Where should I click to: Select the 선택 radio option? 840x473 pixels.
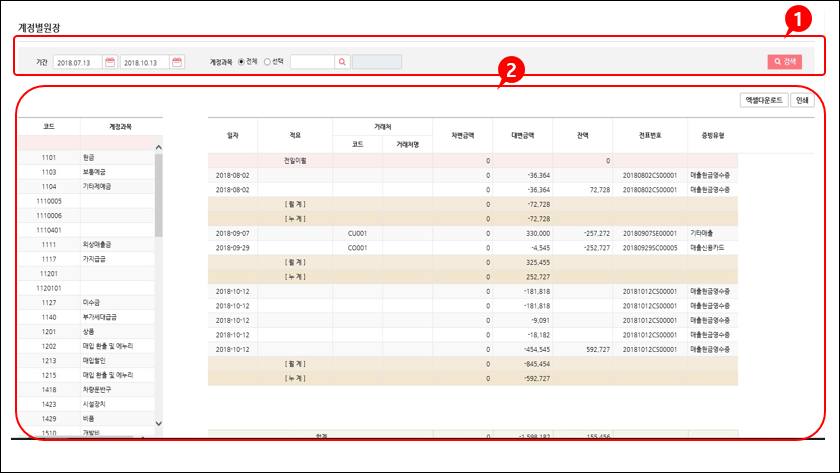pos(267,61)
